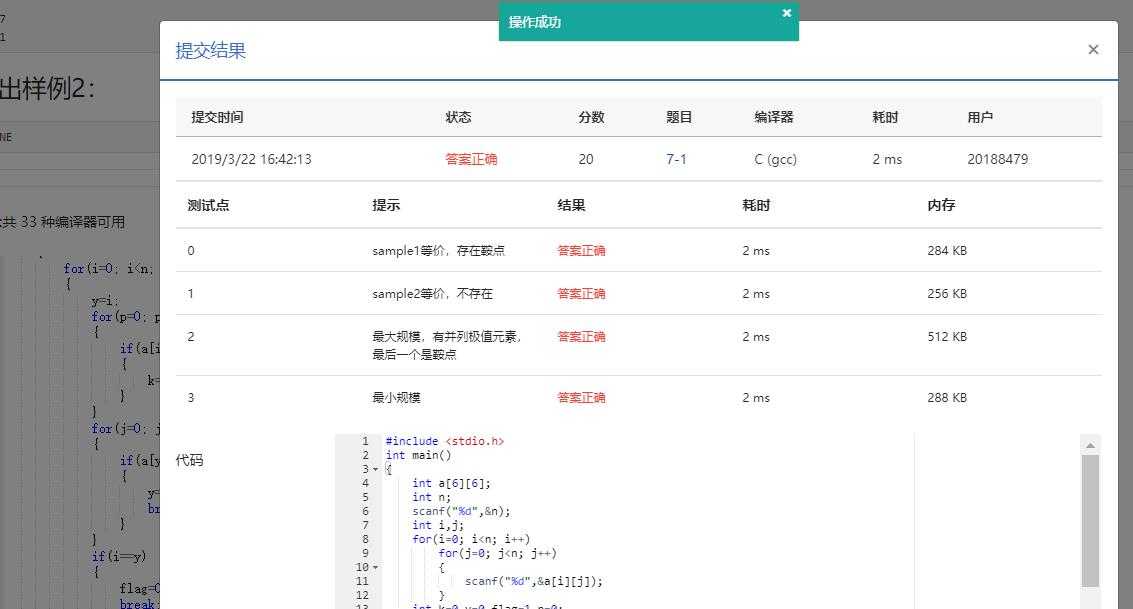Click the 提示 column header
1133x609 pixels.
coord(386,205)
